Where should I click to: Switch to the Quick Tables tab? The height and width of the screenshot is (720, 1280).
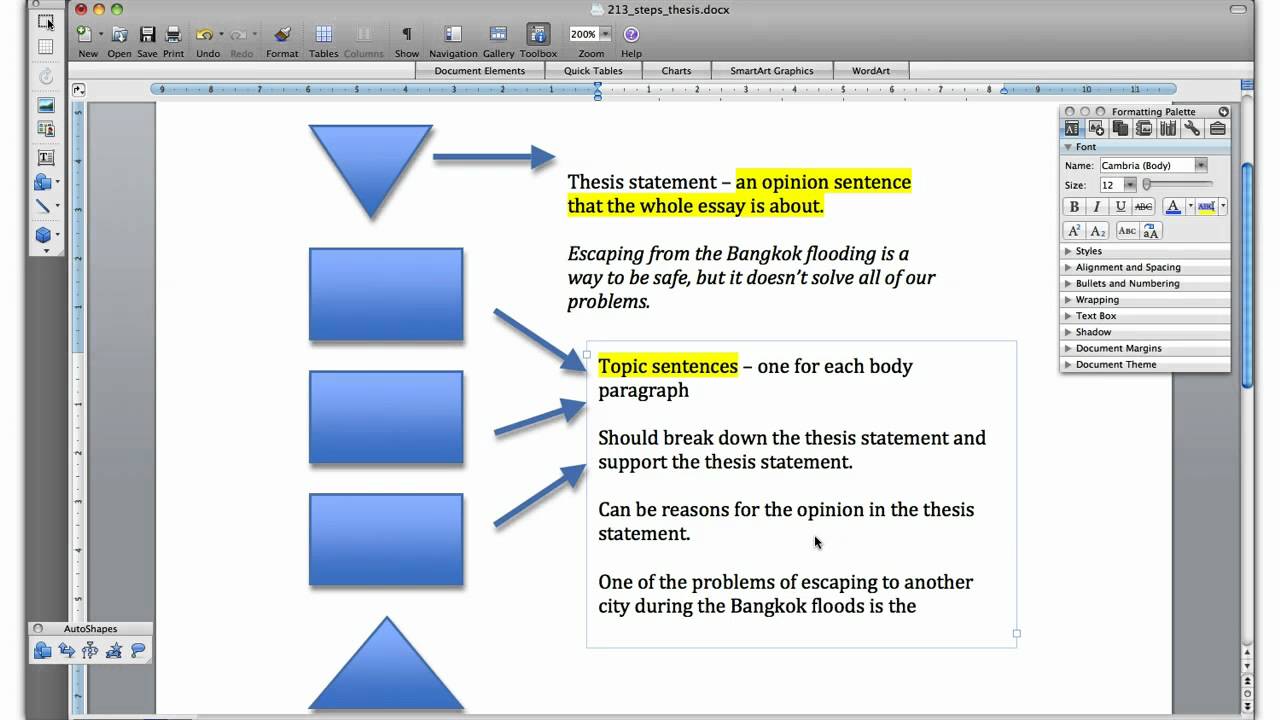593,71
